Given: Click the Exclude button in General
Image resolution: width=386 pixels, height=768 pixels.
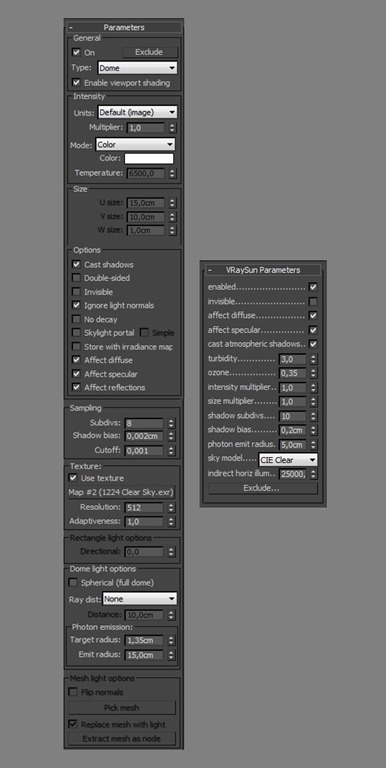Looking at the screenshot, I should pyautogui.click(x=149, y=52).
